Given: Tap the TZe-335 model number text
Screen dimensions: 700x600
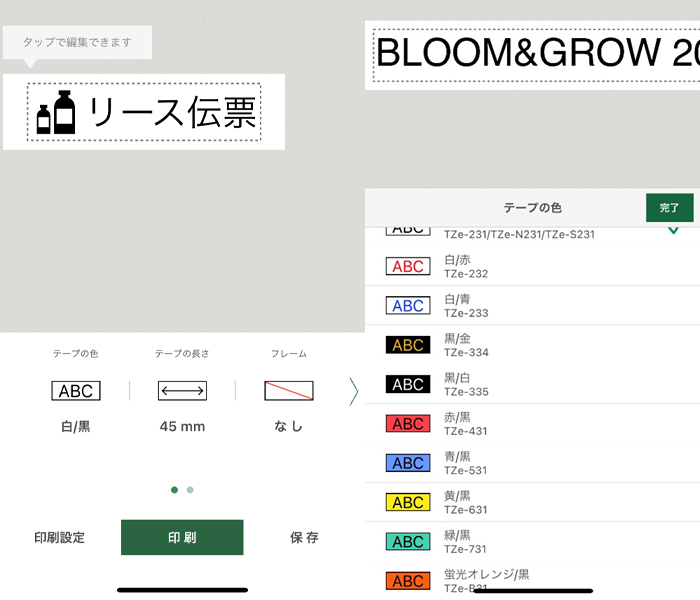Looking at the screenshot, I should point(466,392).
